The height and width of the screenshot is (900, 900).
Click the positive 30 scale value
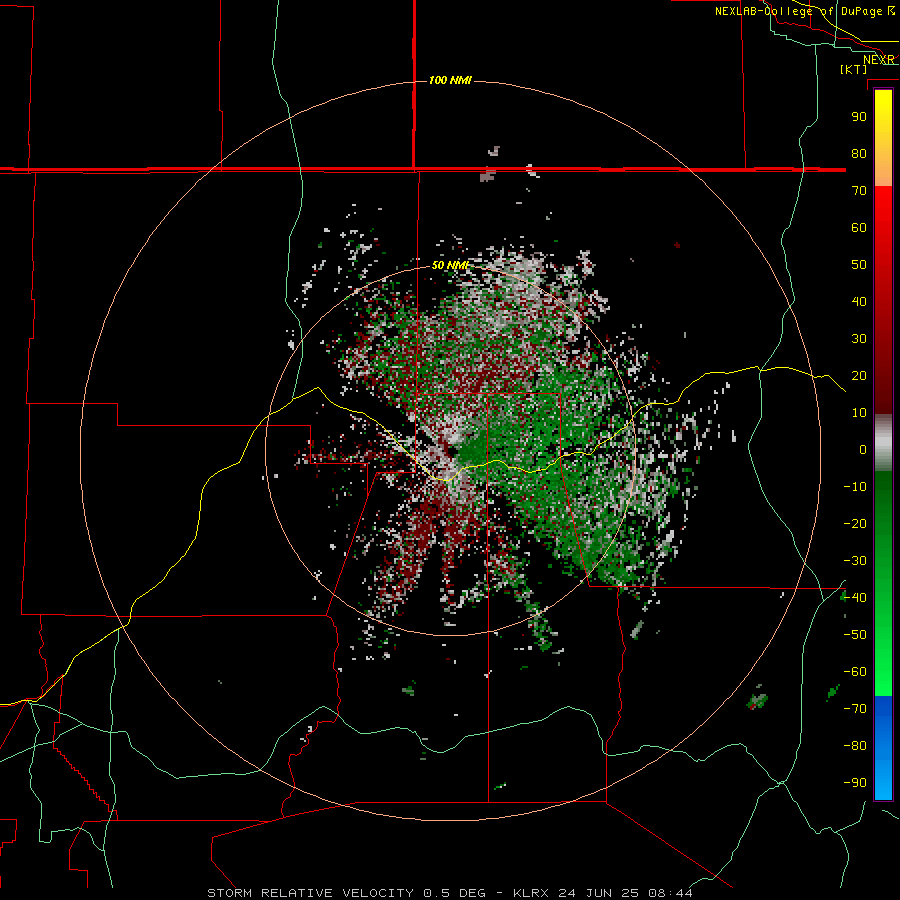click(859, 339)
